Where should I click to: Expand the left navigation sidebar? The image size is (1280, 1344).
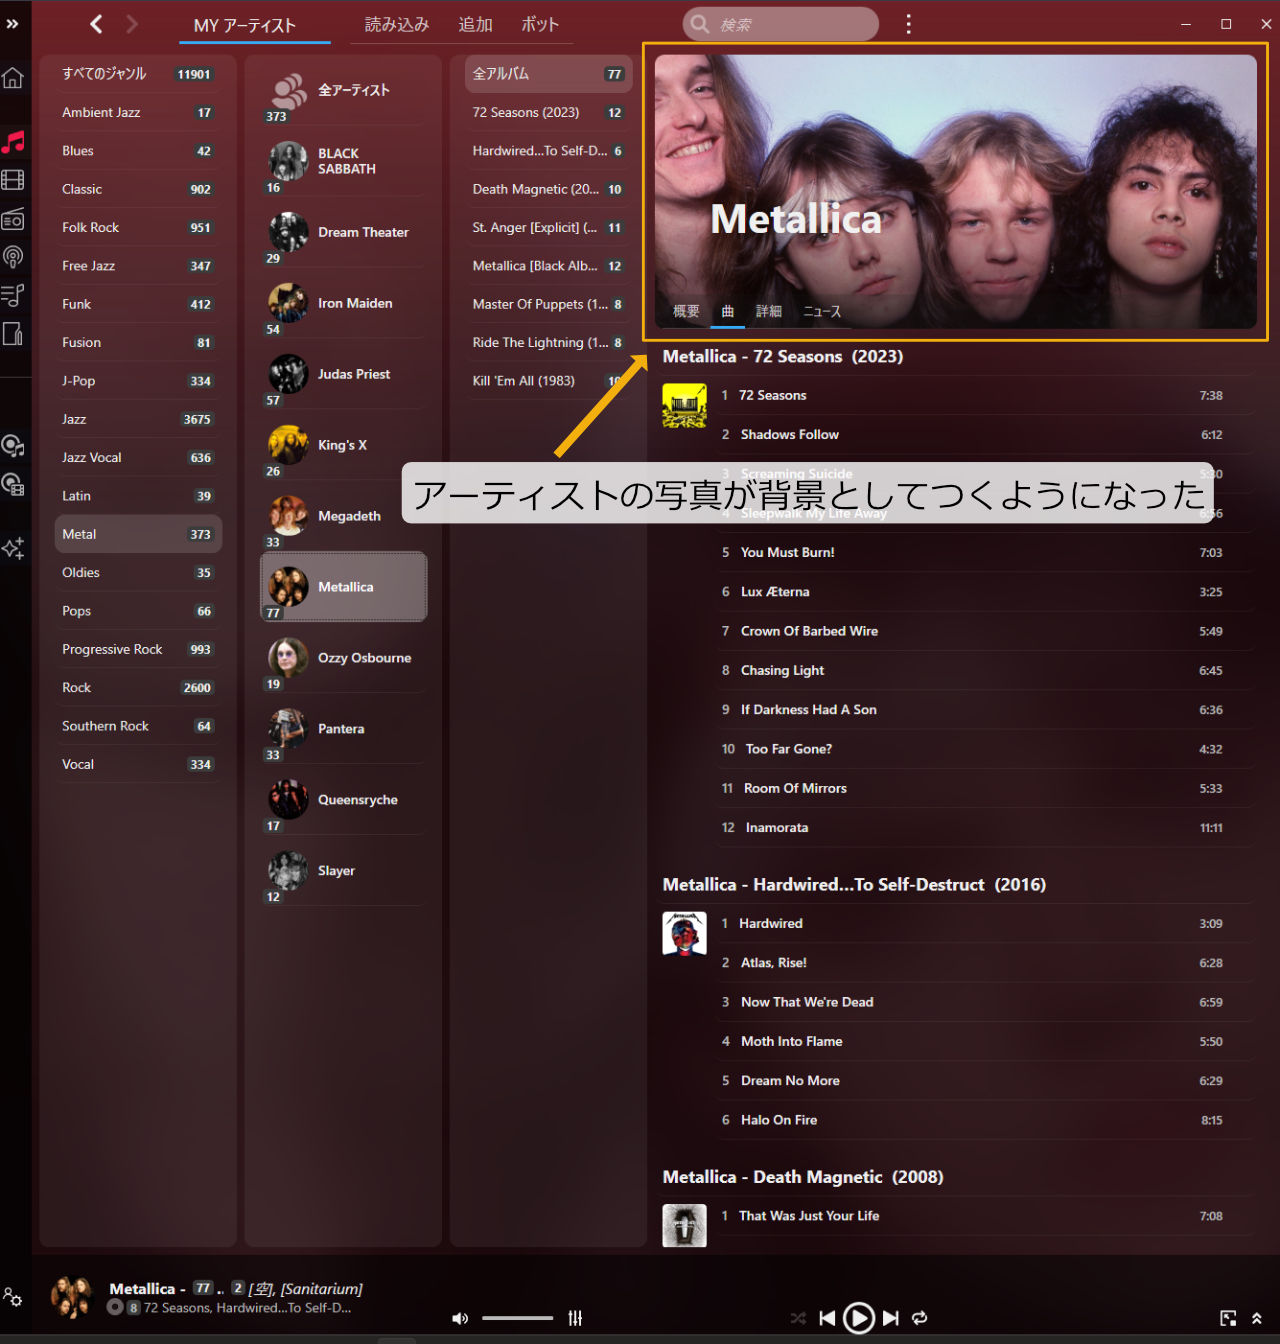pyautogui.click(x=12, y=24)
